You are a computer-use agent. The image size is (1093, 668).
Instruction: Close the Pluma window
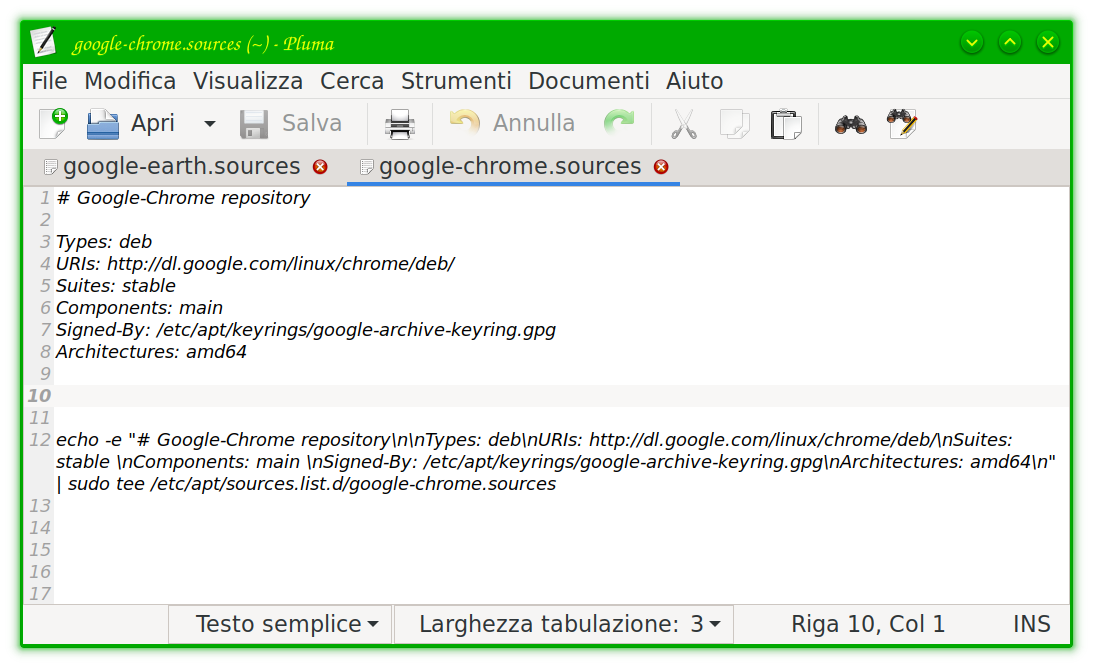coord(1047,43)
